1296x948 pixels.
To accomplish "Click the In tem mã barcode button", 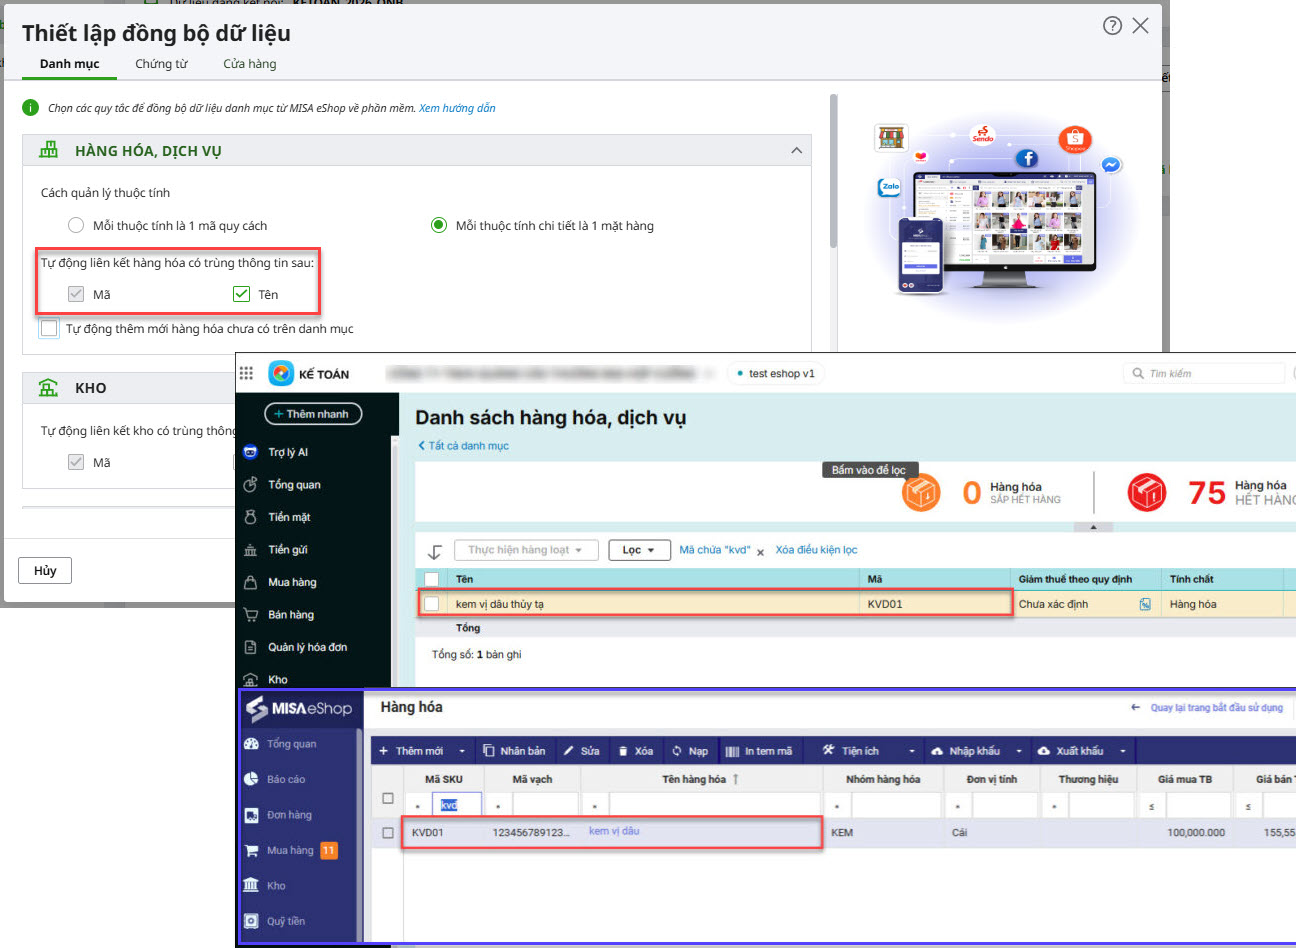I will click(758, 751).
